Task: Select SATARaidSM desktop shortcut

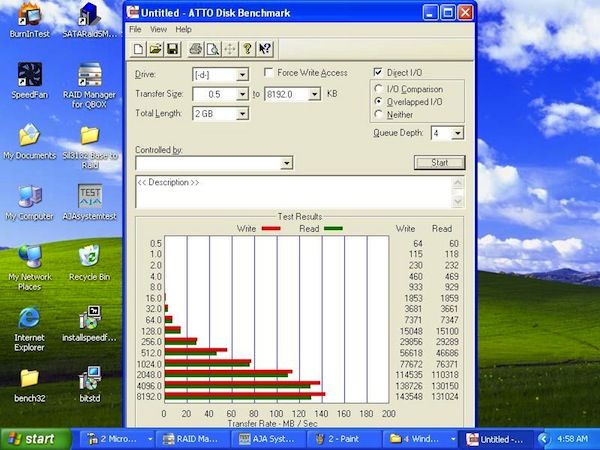Action: 90,20
